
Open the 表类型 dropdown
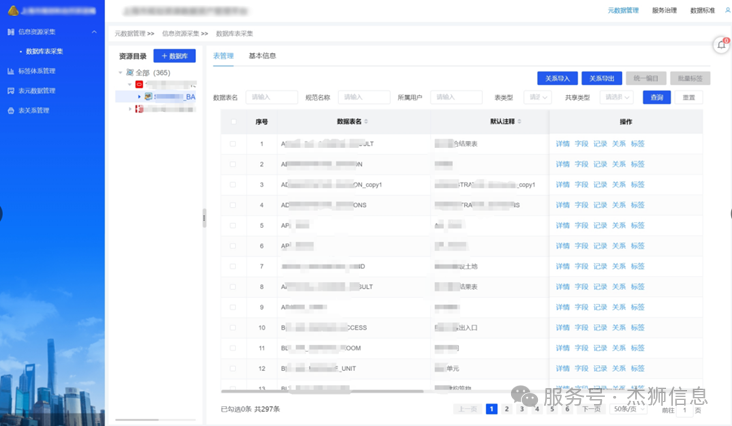[537, 98]
